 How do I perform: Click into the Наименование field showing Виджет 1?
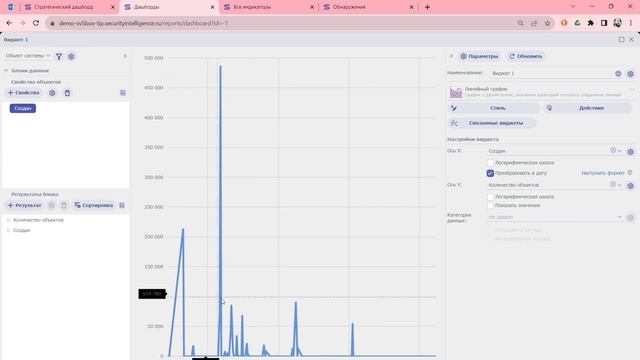pos(551,73)
